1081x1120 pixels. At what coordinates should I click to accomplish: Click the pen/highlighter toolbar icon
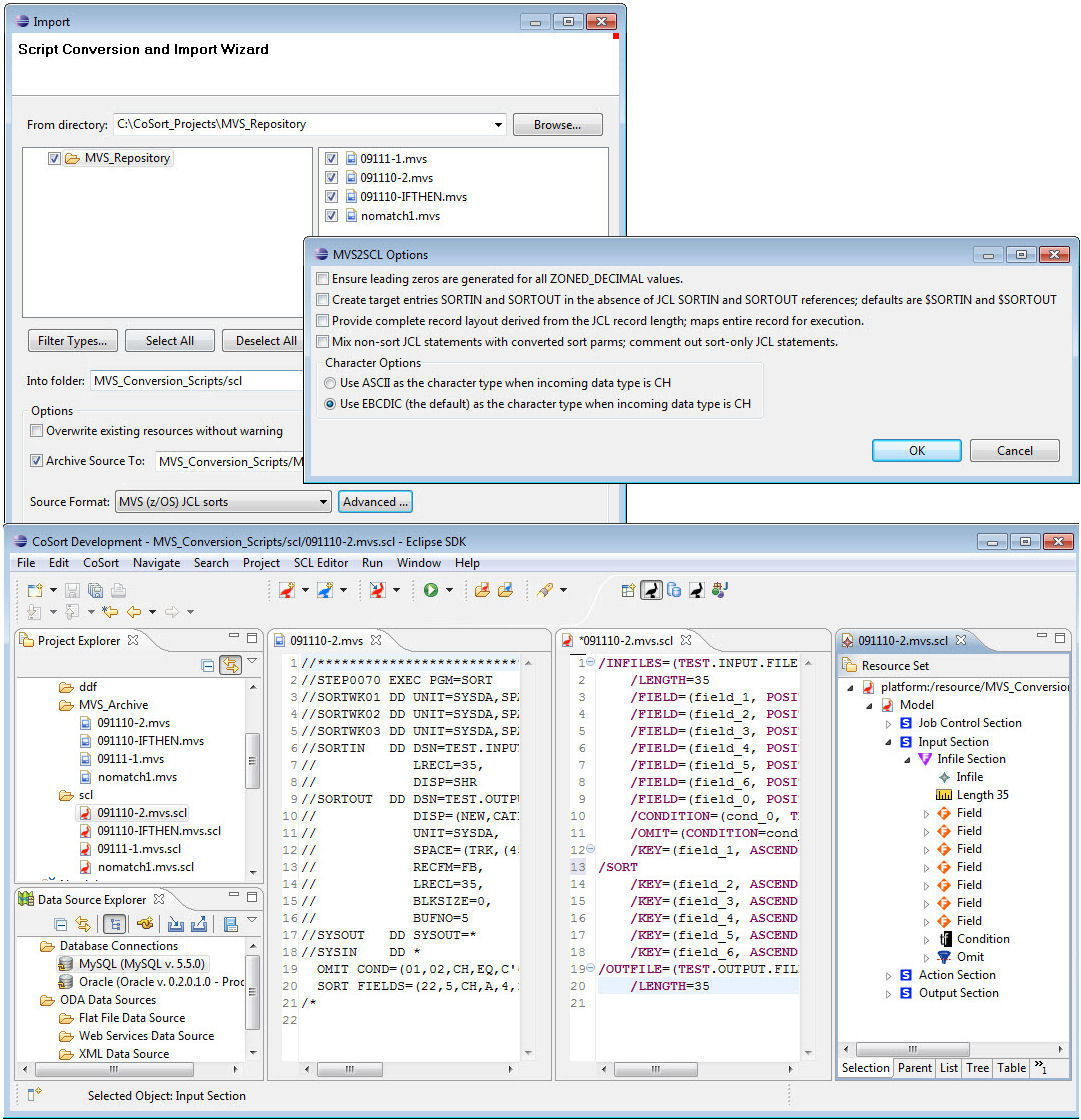pos(545,590)
